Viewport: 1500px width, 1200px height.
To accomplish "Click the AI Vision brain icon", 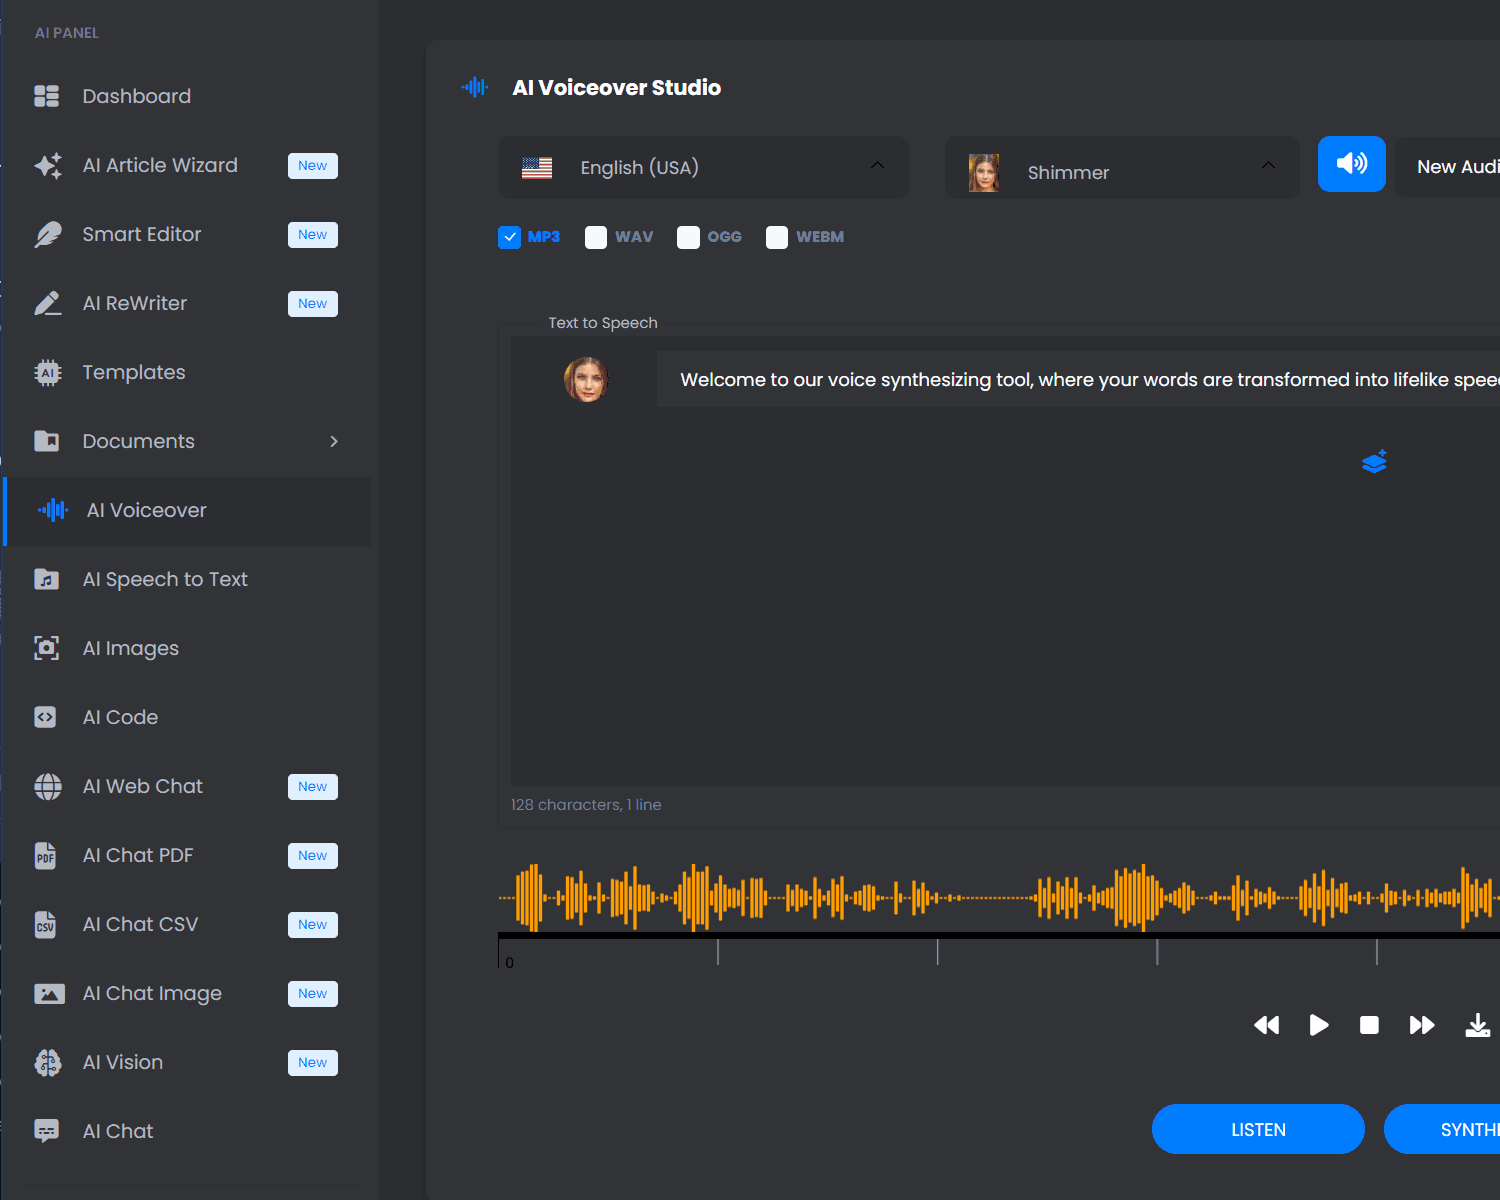I will pyautogui.click(x=47, y=1062).
